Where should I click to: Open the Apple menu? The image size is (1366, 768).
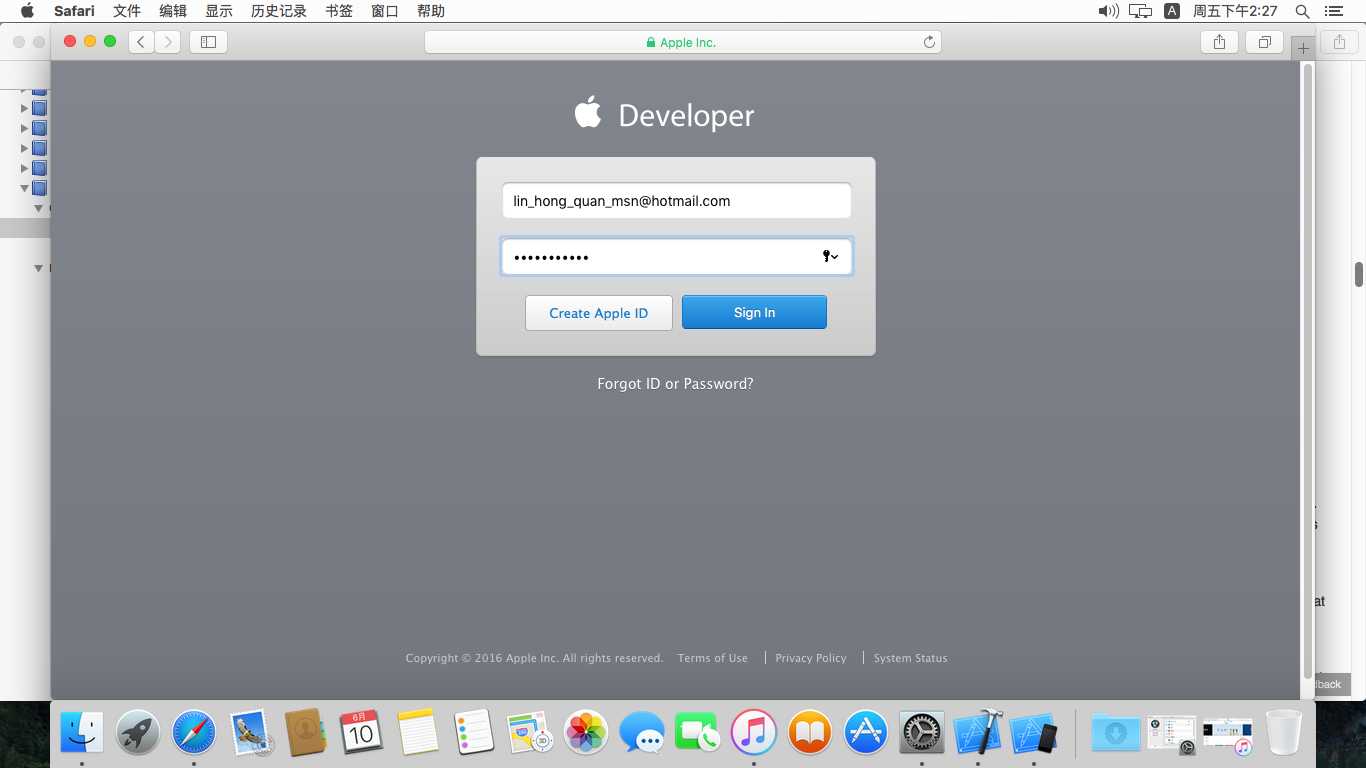(27, 11)
